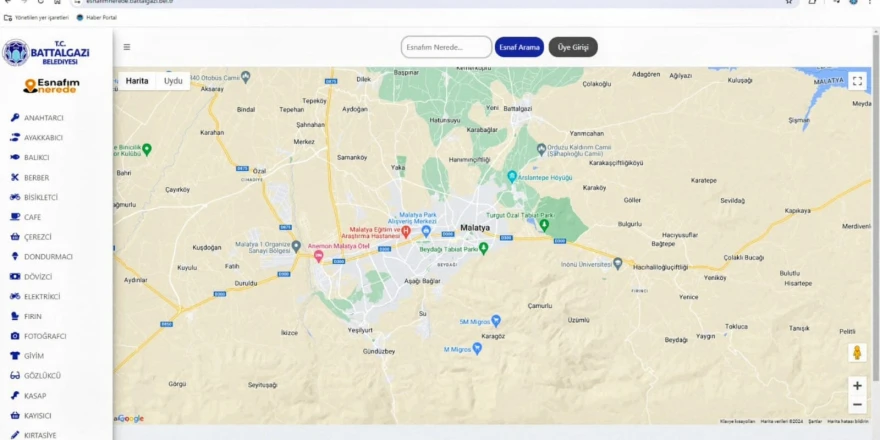
Task: Click the Üye Girişi button
Action: coord(573,47)
